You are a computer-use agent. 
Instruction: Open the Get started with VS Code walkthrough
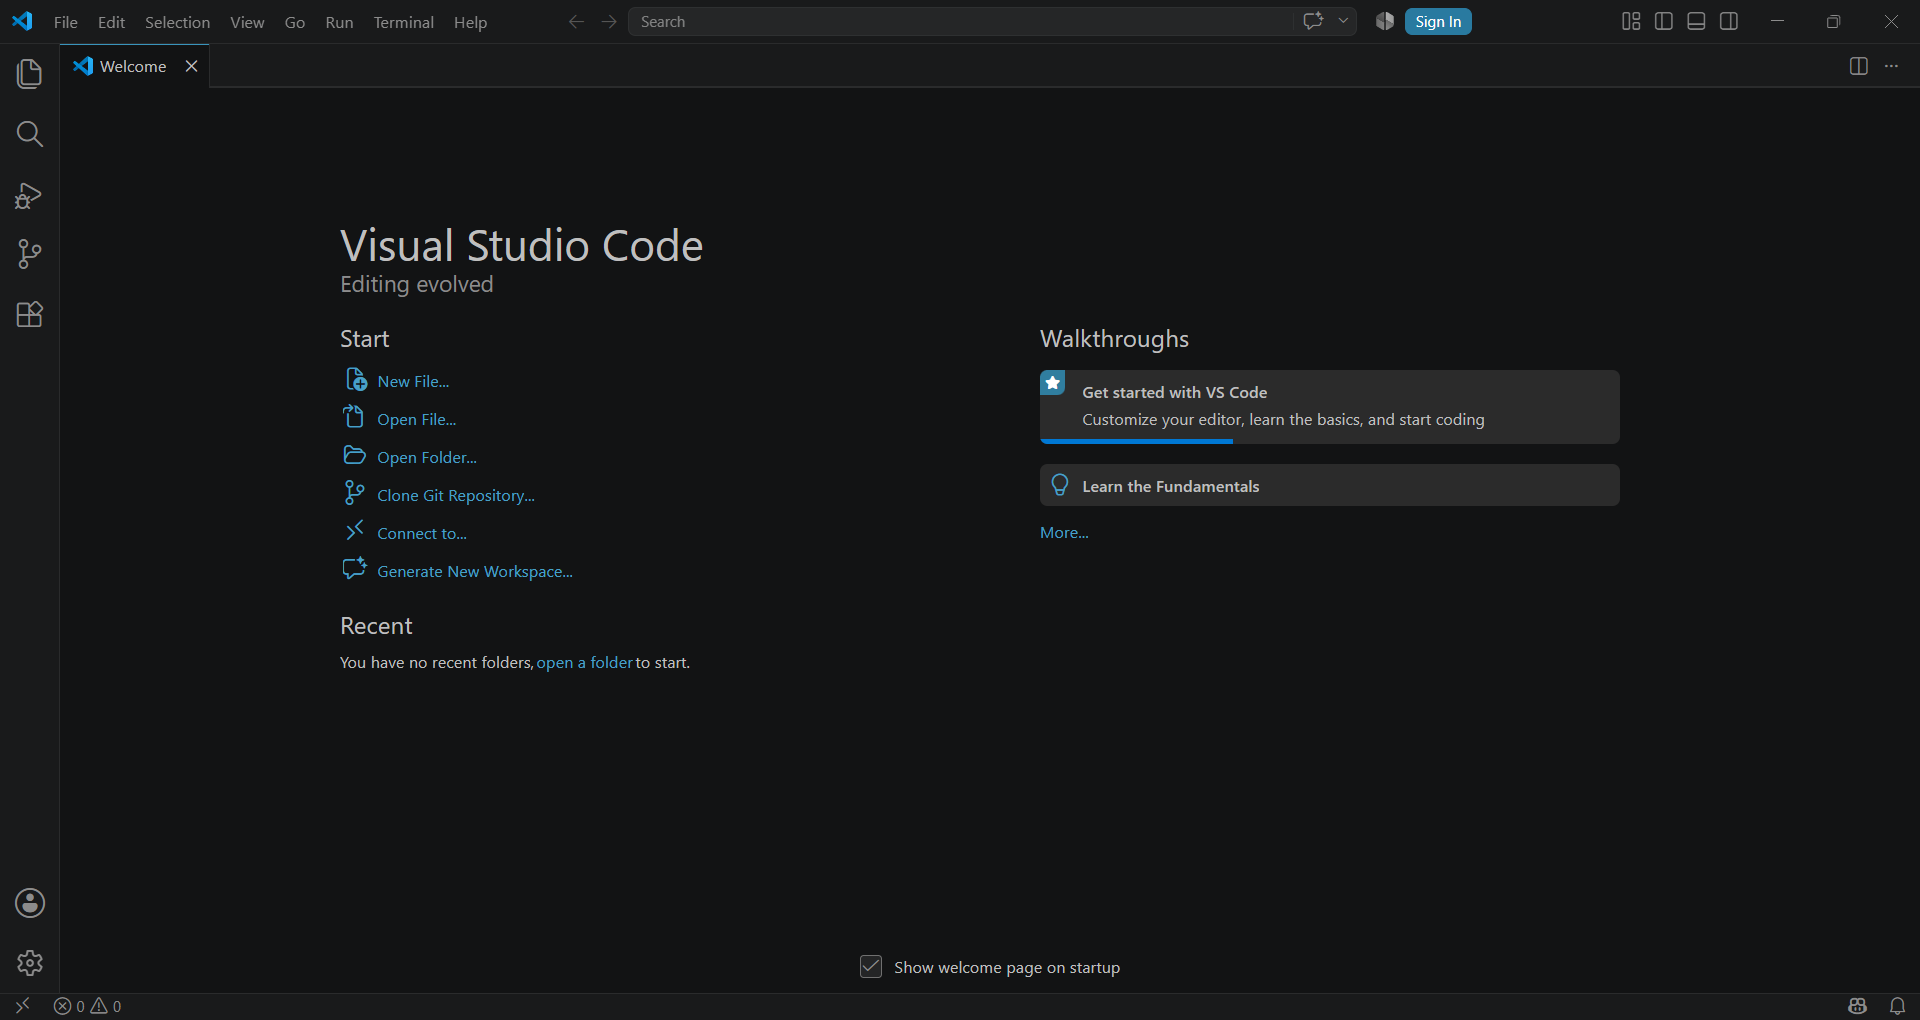coord(1330,407)
